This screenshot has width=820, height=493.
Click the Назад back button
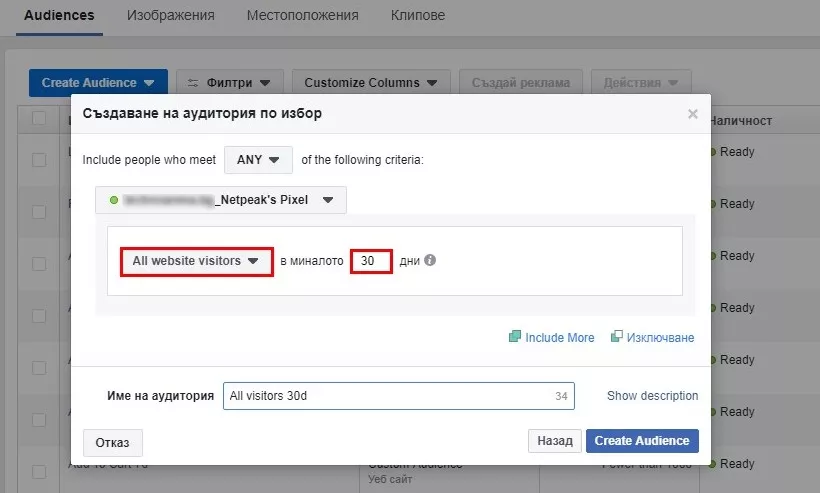pyautogui.click(x=555, y=441)
